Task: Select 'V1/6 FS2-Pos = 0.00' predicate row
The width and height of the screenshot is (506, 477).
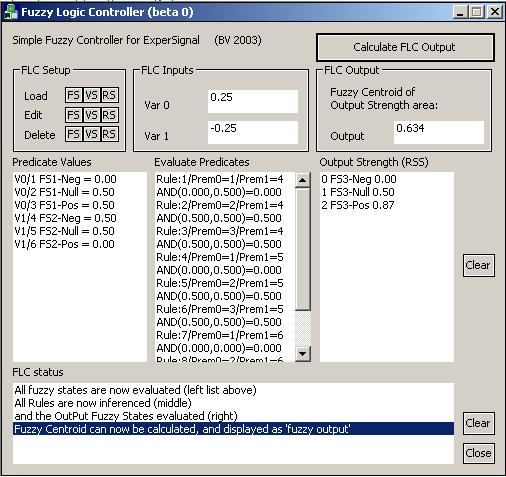Action: point(80,244)
